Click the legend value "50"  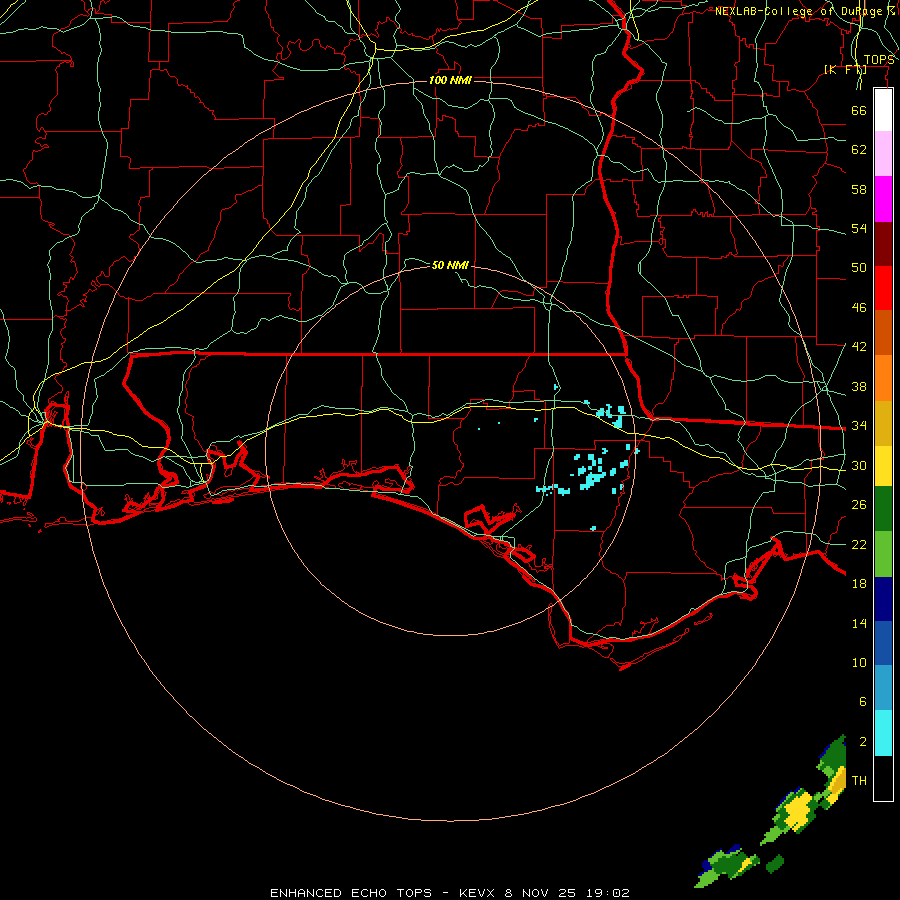(859, 268)
